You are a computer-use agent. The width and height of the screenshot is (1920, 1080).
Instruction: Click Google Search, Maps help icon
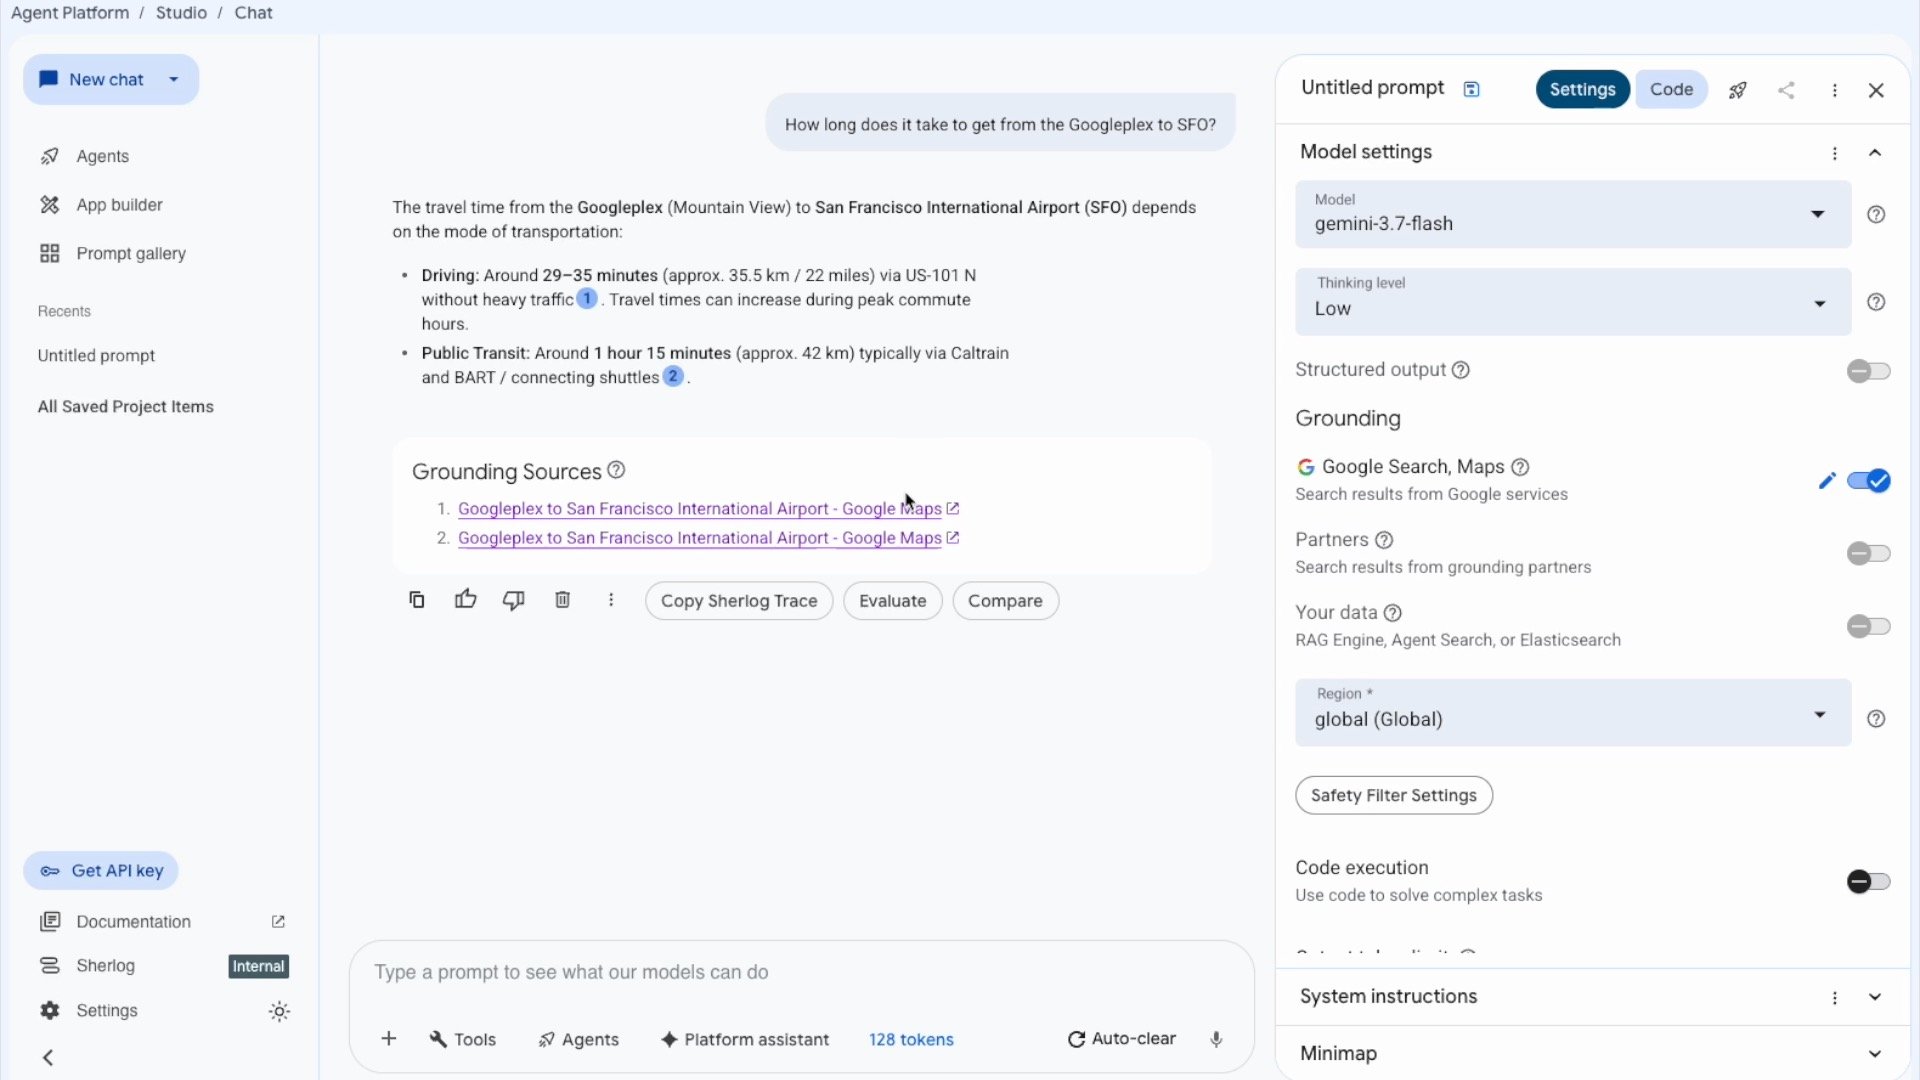pyautogui.click(x=1520, y=467)
